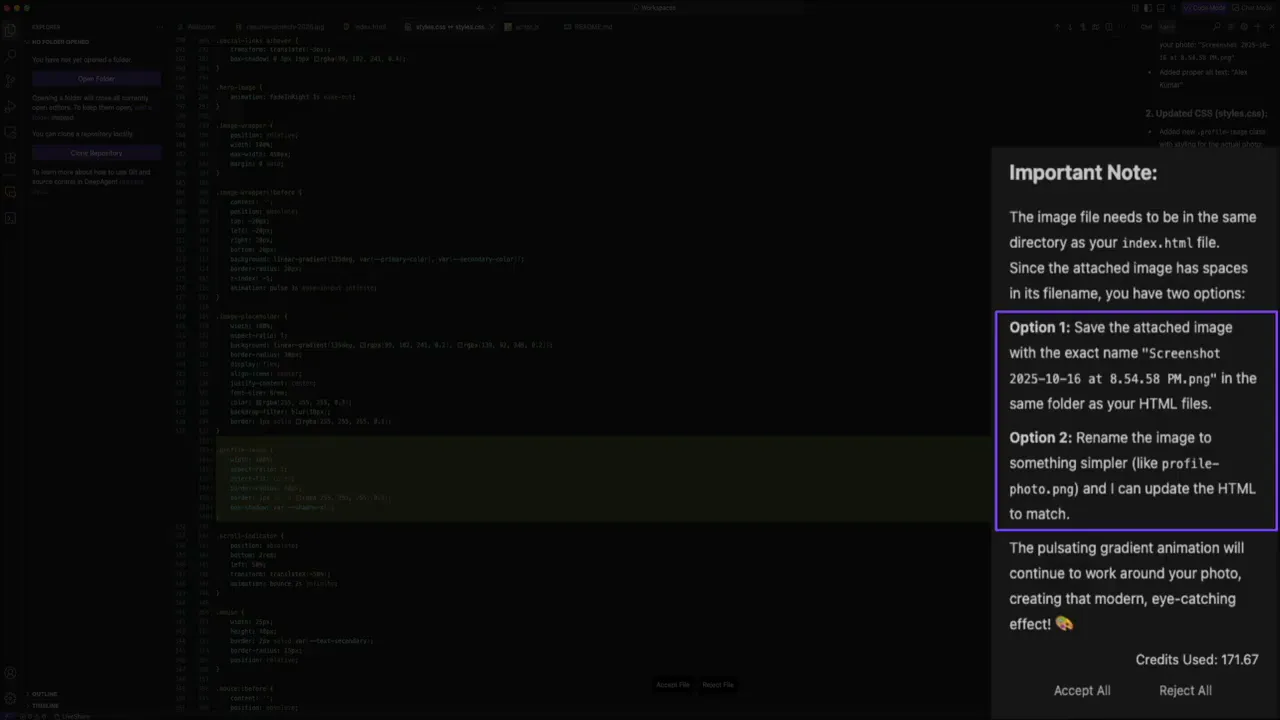Click the .image-wrapper::before selector line

pyautogui.click(x=259, y=192)
